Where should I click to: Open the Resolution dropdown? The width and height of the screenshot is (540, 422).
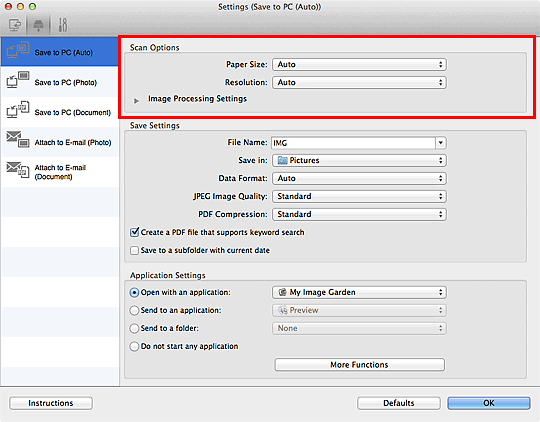coord(359,82)
